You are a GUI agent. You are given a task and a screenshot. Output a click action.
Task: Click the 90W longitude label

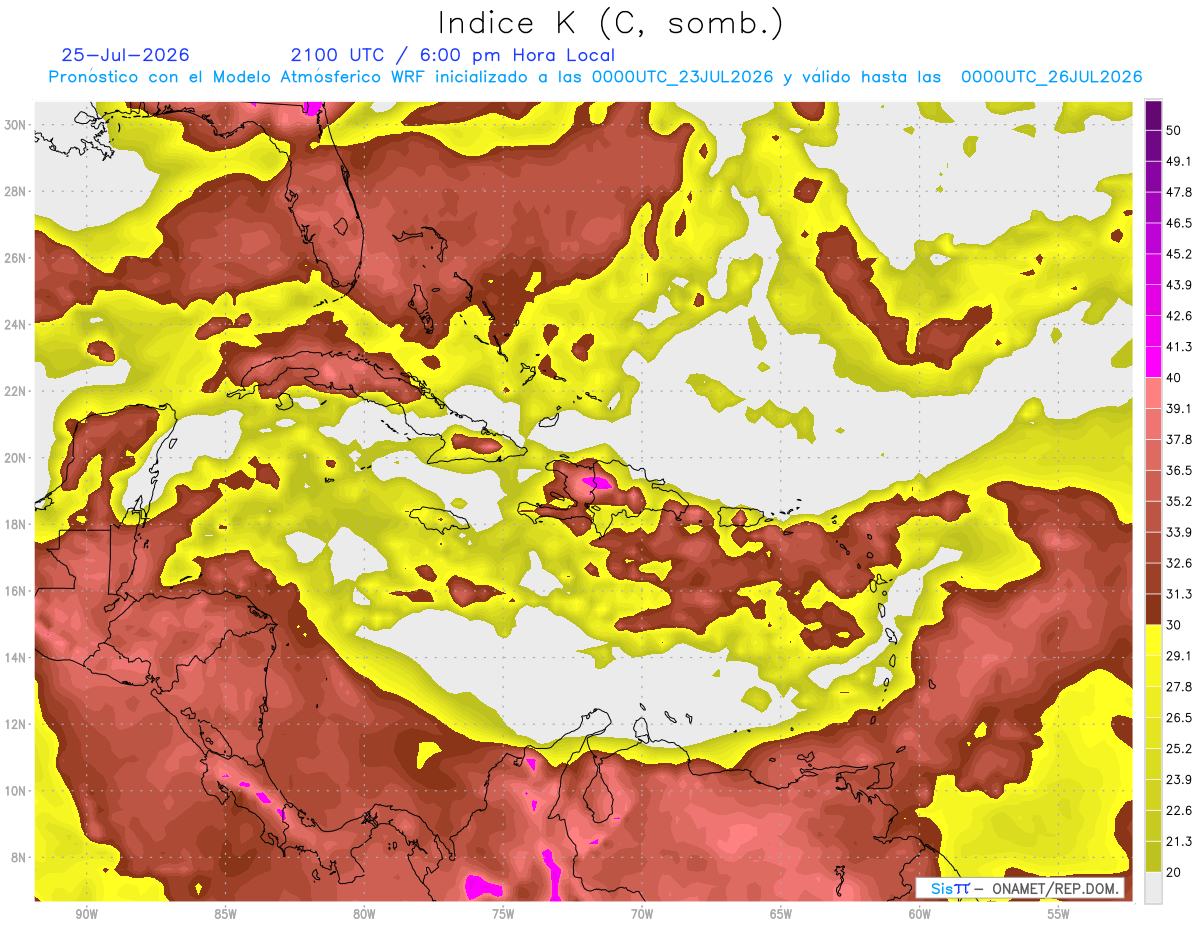(86, 914)
